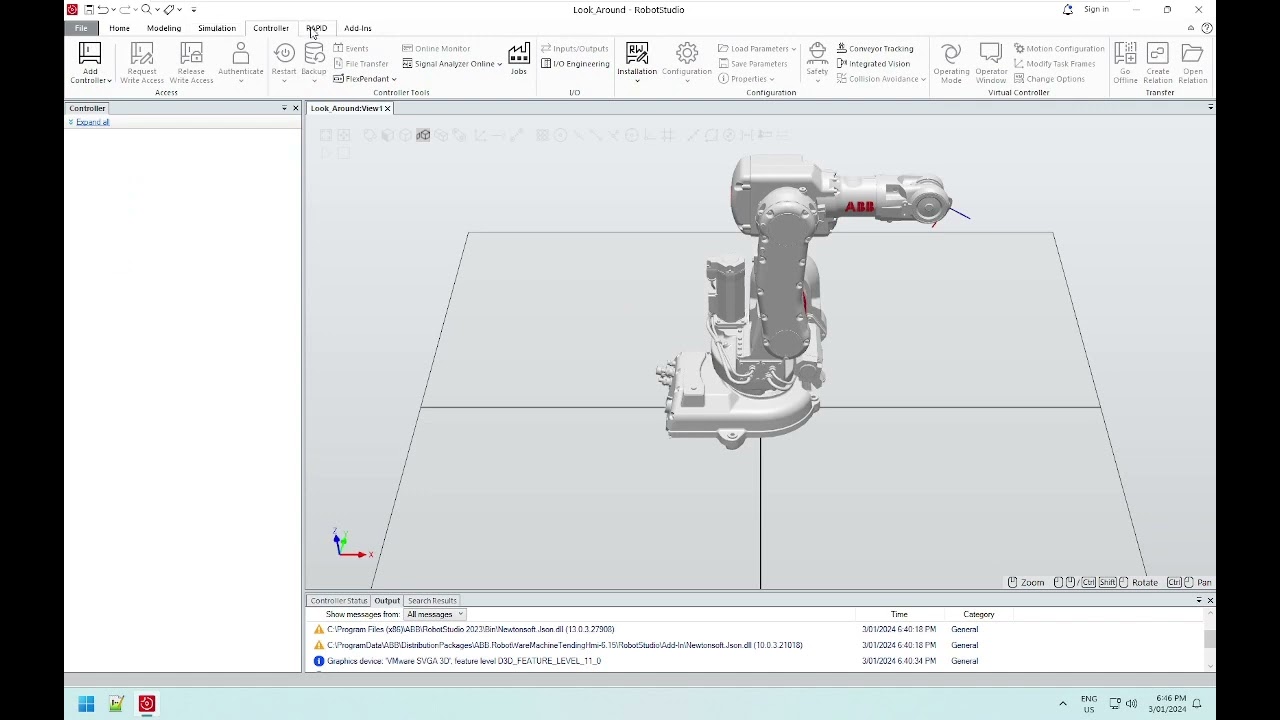Switch to the Modeling ribbon tab
This screenshot has width=1280, height=720.
click(164, 28)
